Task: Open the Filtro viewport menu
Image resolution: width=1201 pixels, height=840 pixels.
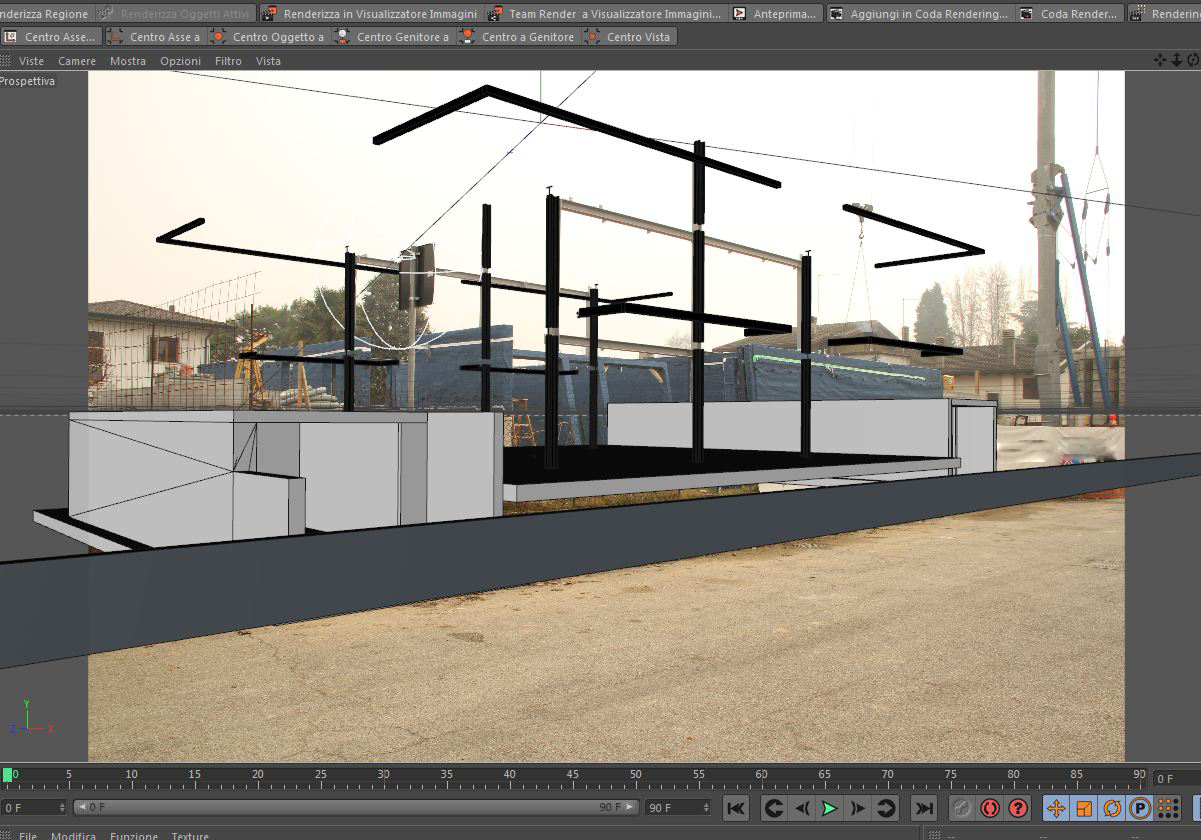Action: pos(228,61)
